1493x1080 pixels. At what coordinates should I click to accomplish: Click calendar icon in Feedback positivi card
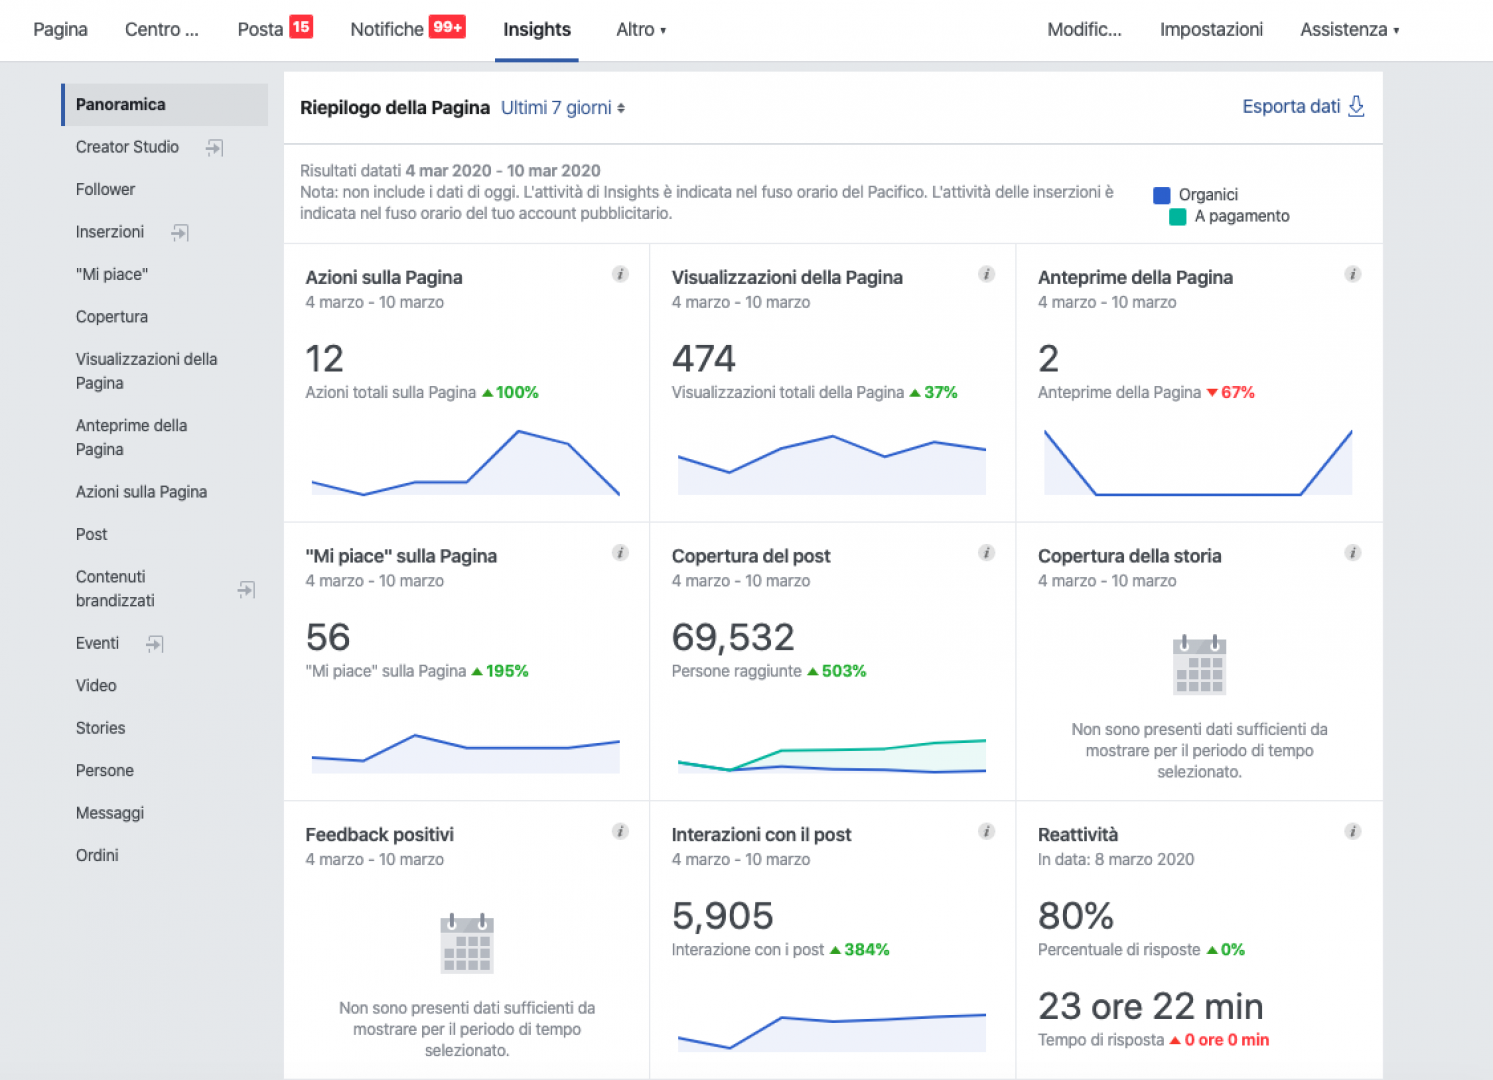click(467, 943)
